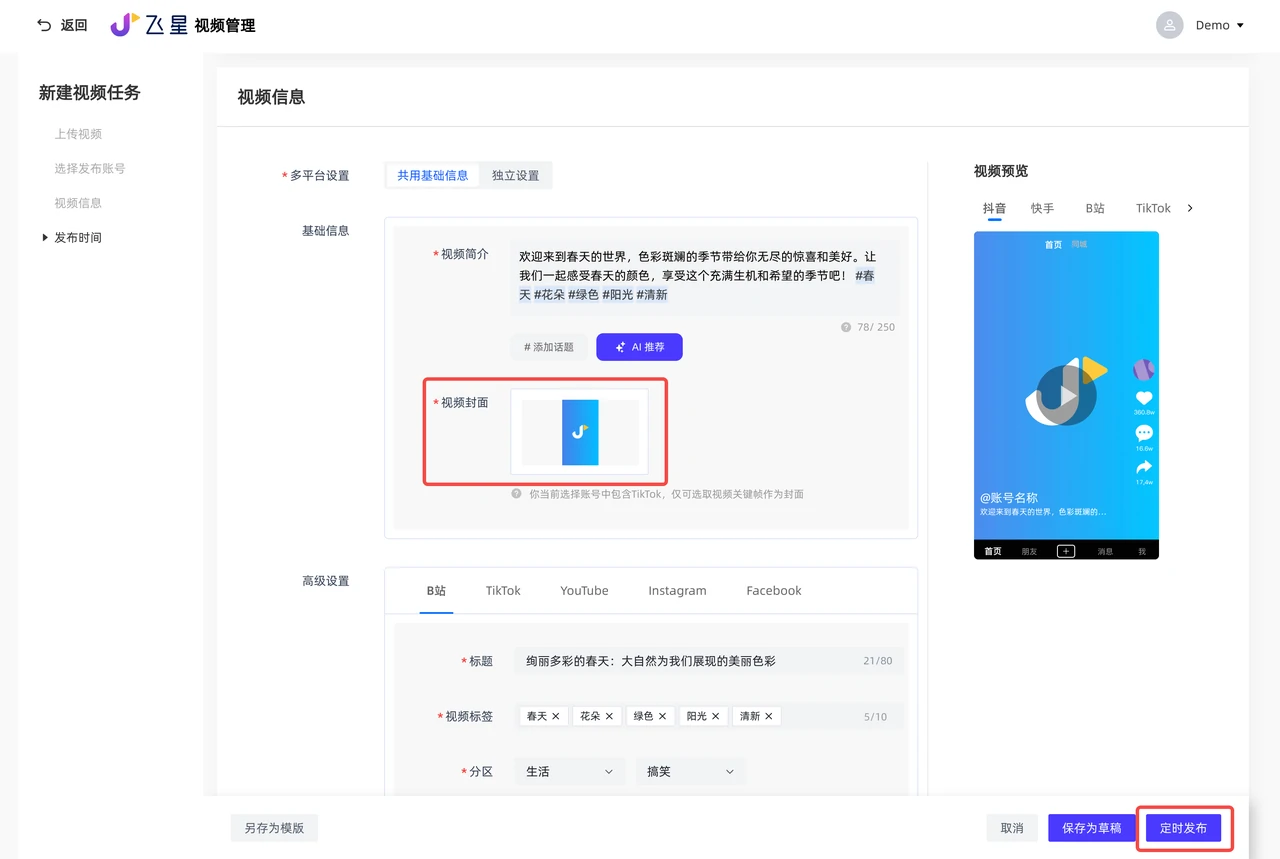Remove the 春天 video tag
Viewport: 1280px width, 859px height.
click(x=558, y=715)
